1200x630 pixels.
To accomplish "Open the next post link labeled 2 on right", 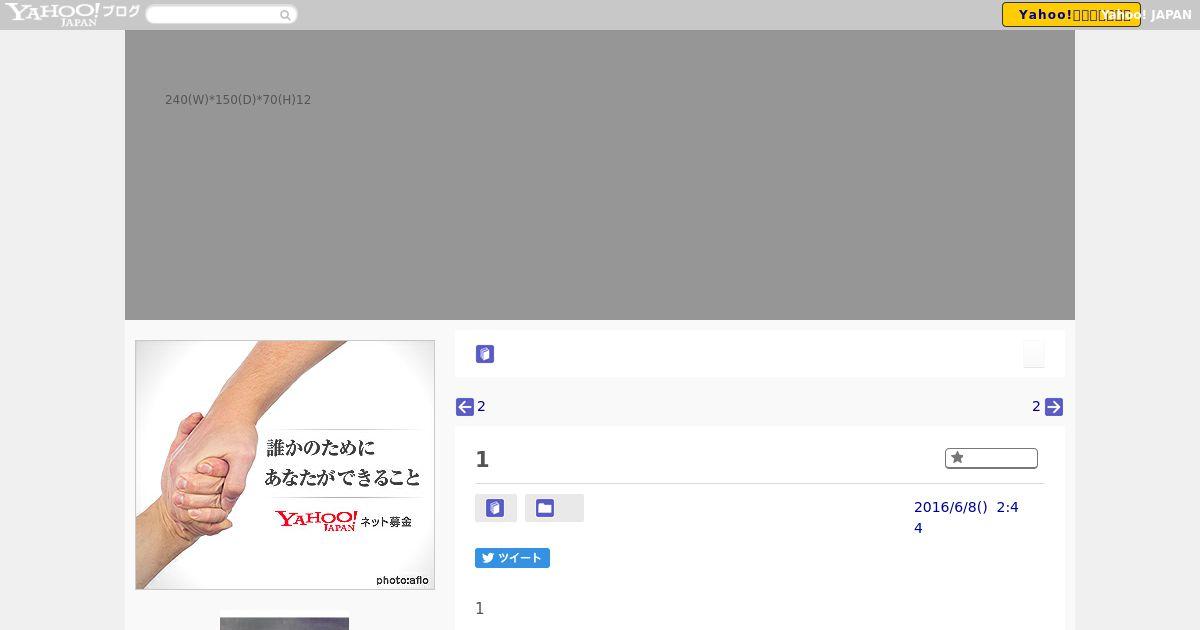I will click(1036, 407).
